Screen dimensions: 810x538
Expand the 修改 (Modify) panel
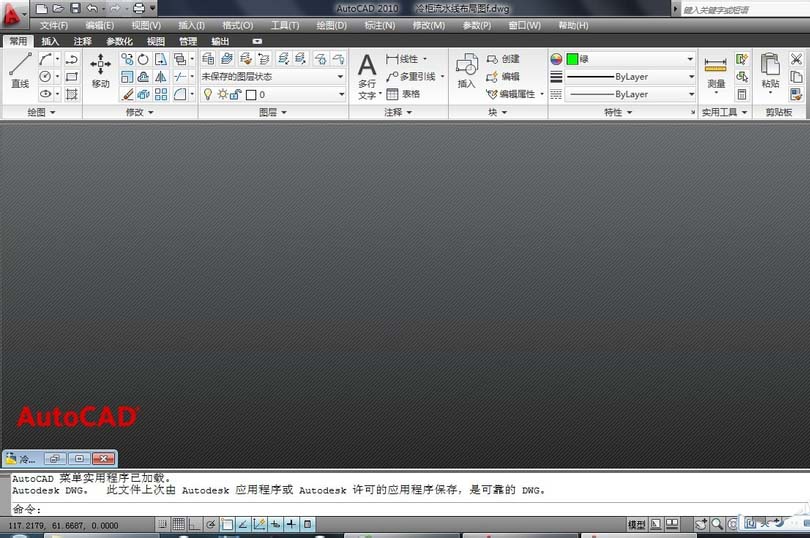[x=140, y=112]
